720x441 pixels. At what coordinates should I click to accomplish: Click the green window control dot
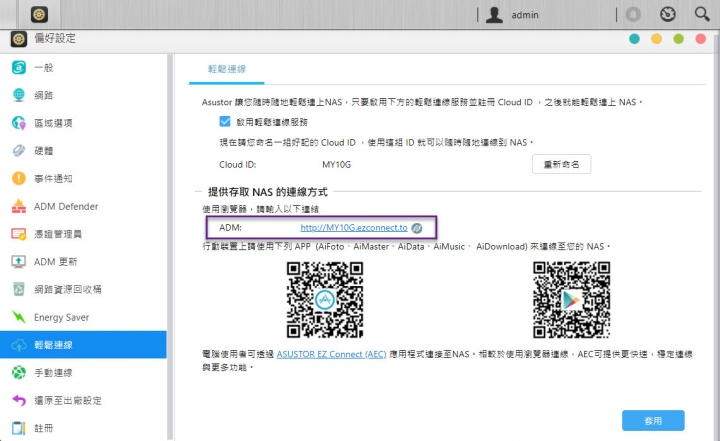click(679, 39)
